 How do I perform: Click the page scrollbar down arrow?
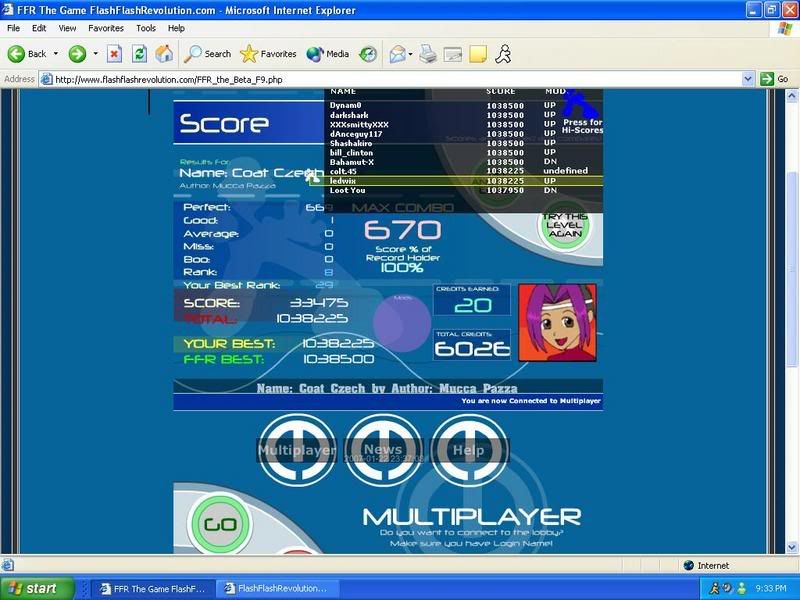792,547
